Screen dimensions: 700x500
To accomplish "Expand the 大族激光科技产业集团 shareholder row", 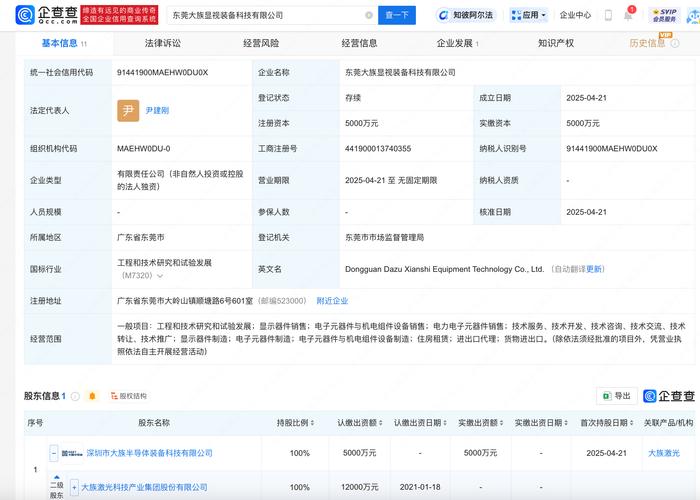I will 74,487.
